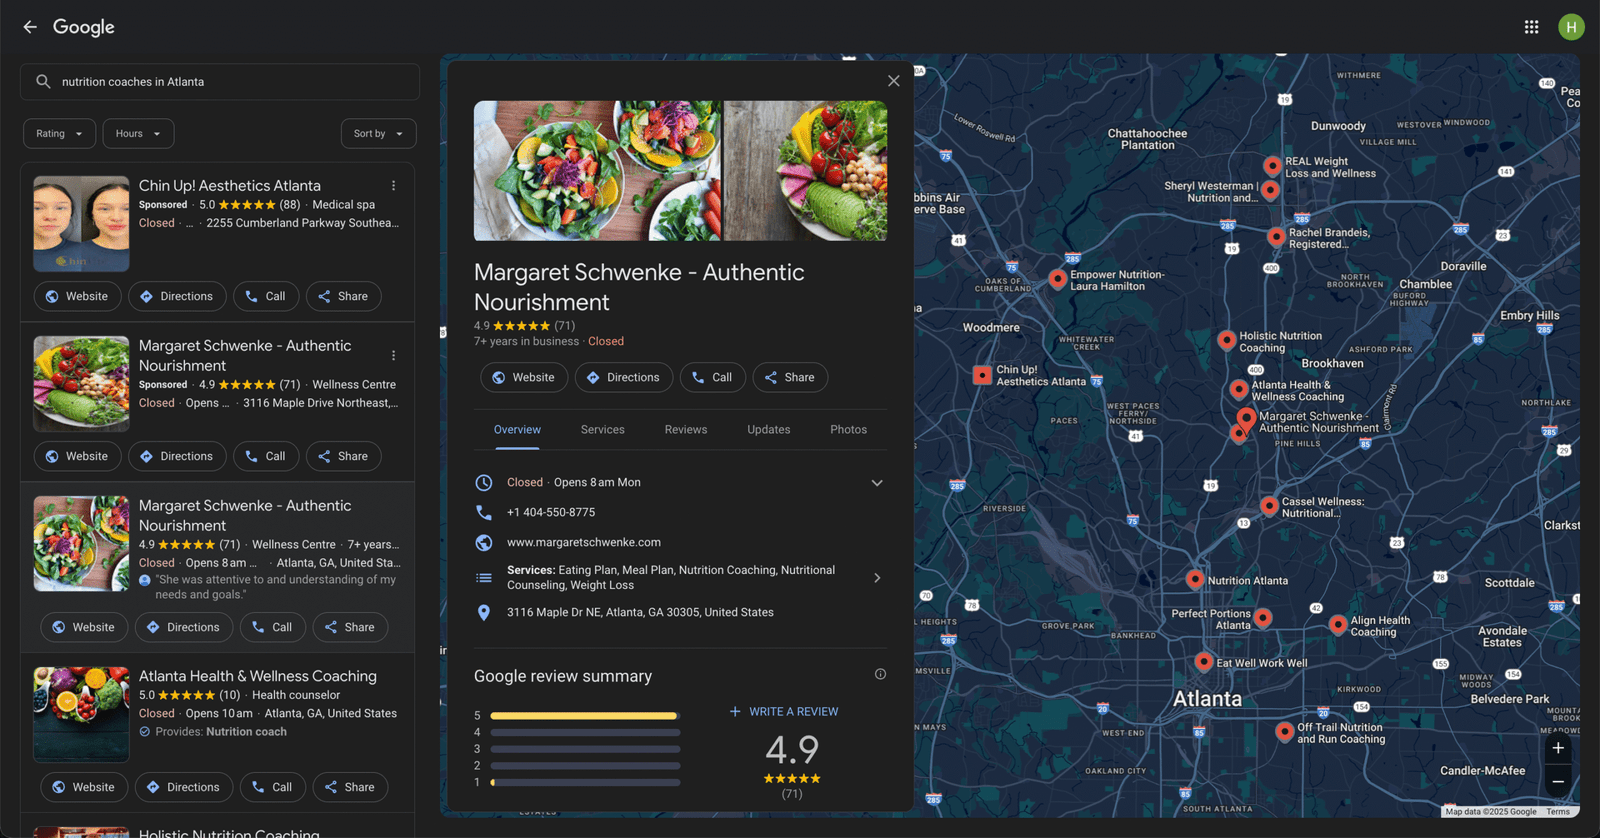Select the Empower Nutrition-Laura Hamilton map pin
The image size is (1600, 838).
tap(1057, 279)
